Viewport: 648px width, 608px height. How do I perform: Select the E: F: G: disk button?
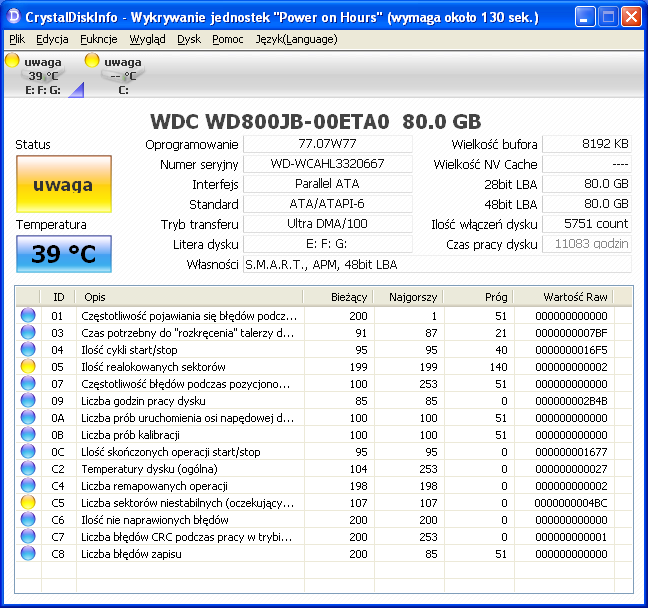click(x=43, y=75)
